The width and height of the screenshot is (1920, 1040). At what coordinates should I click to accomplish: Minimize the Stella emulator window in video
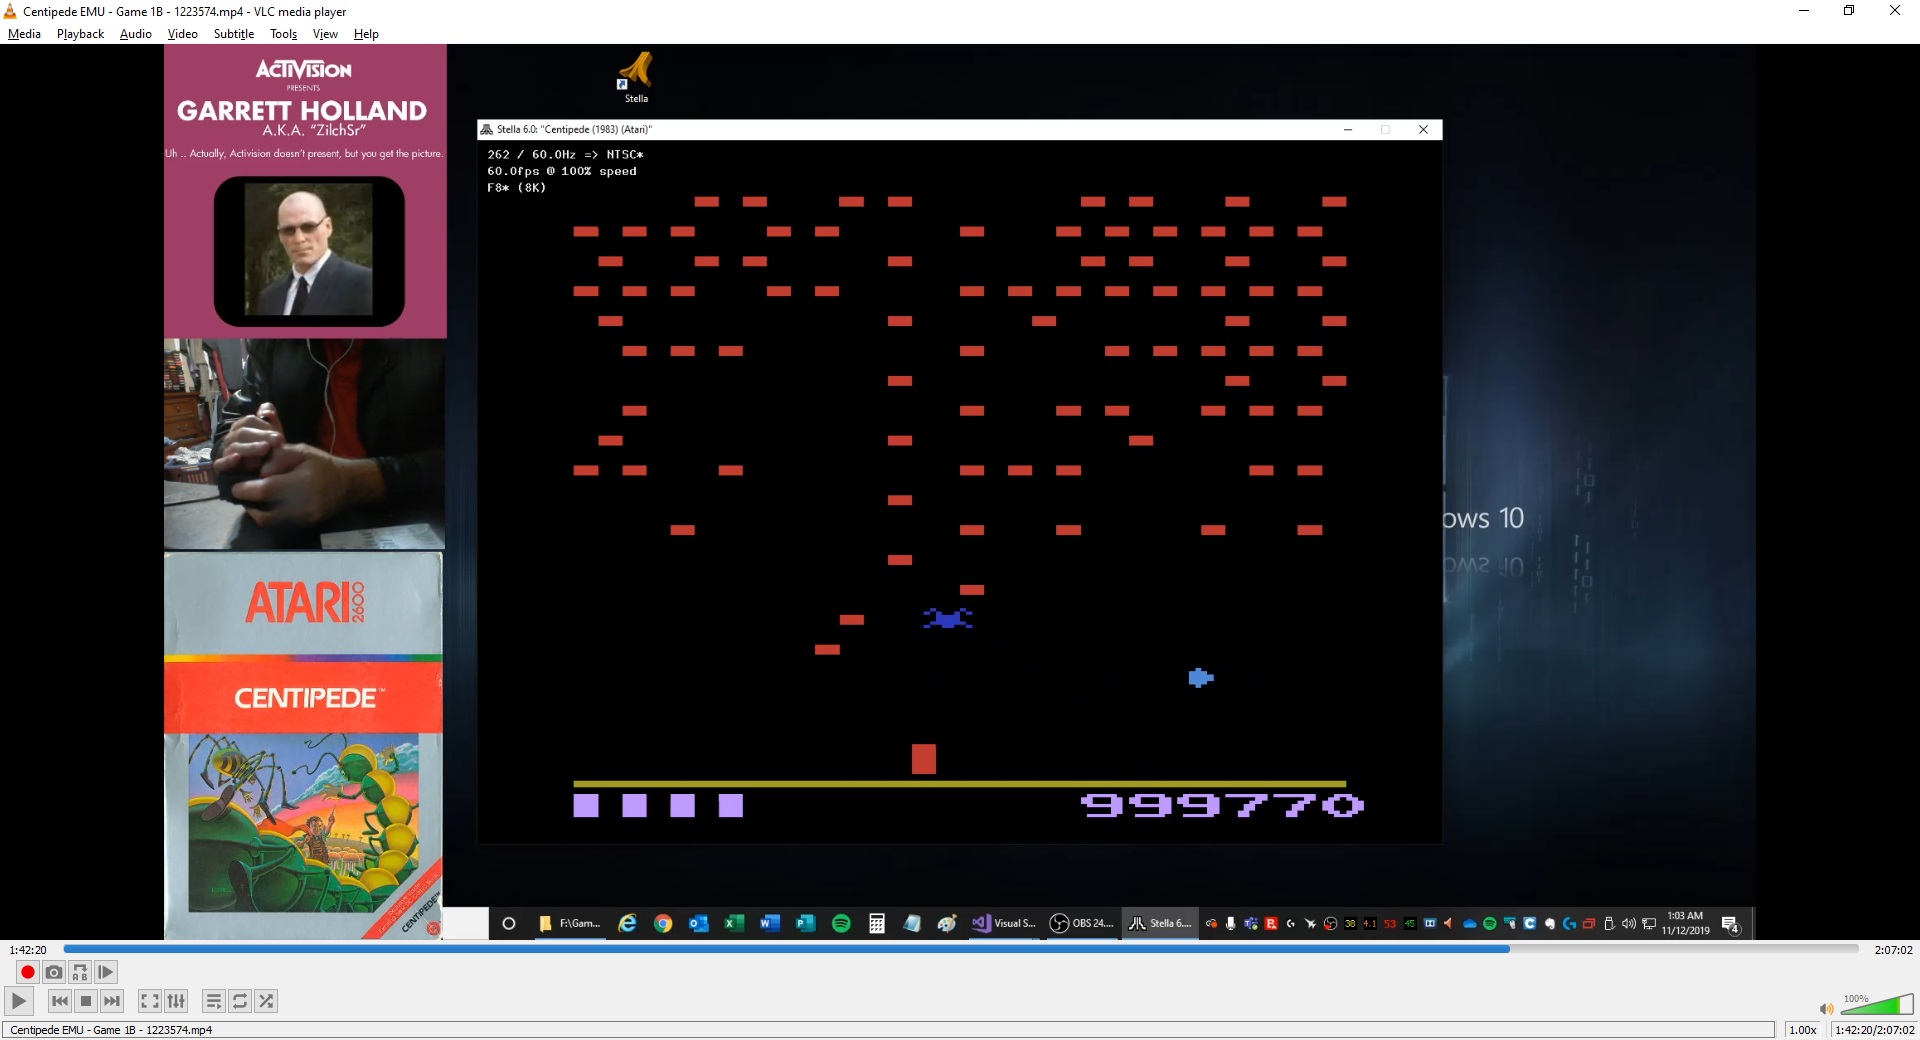point(1347,129)
